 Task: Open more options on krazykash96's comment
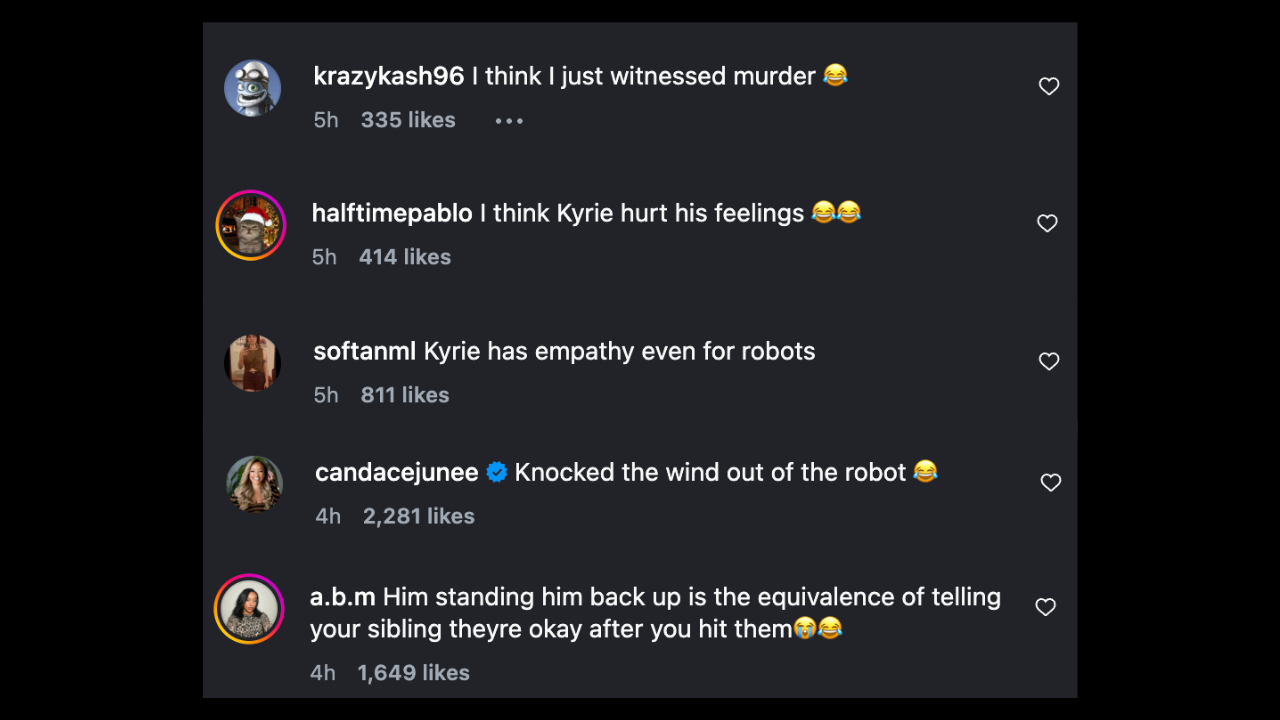coord(509,120)
